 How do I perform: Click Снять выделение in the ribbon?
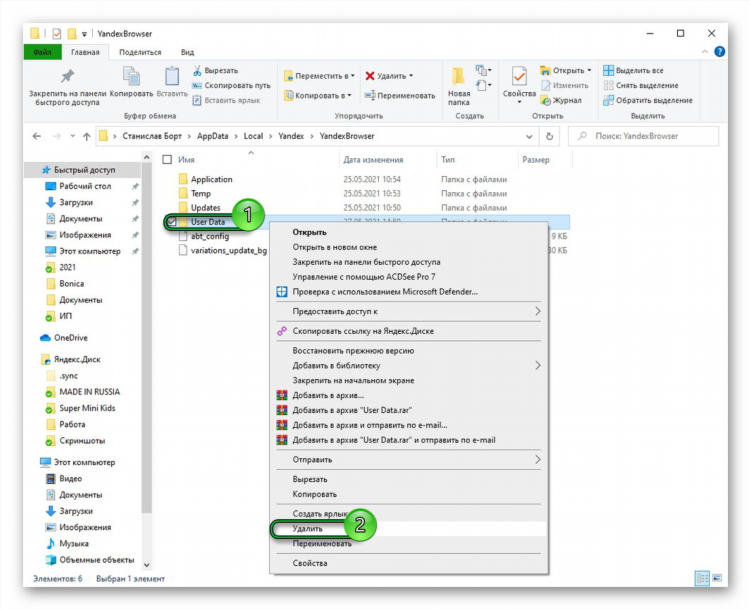[x=641, y=85]
